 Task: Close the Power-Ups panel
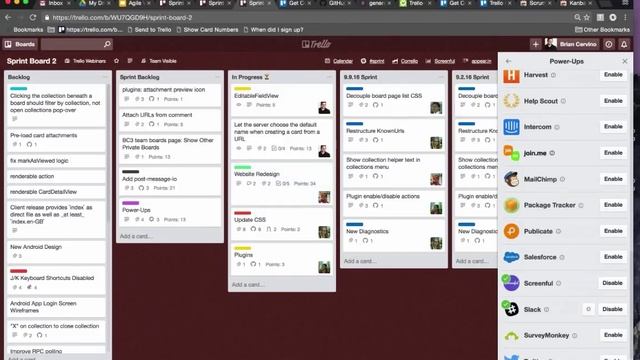tap(624, 61)
